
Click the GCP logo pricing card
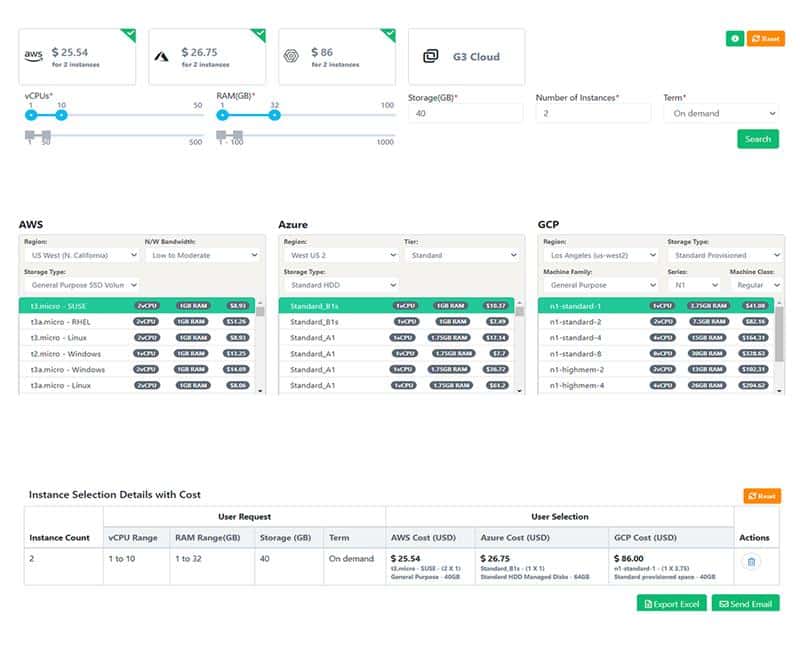coord(337,57)
